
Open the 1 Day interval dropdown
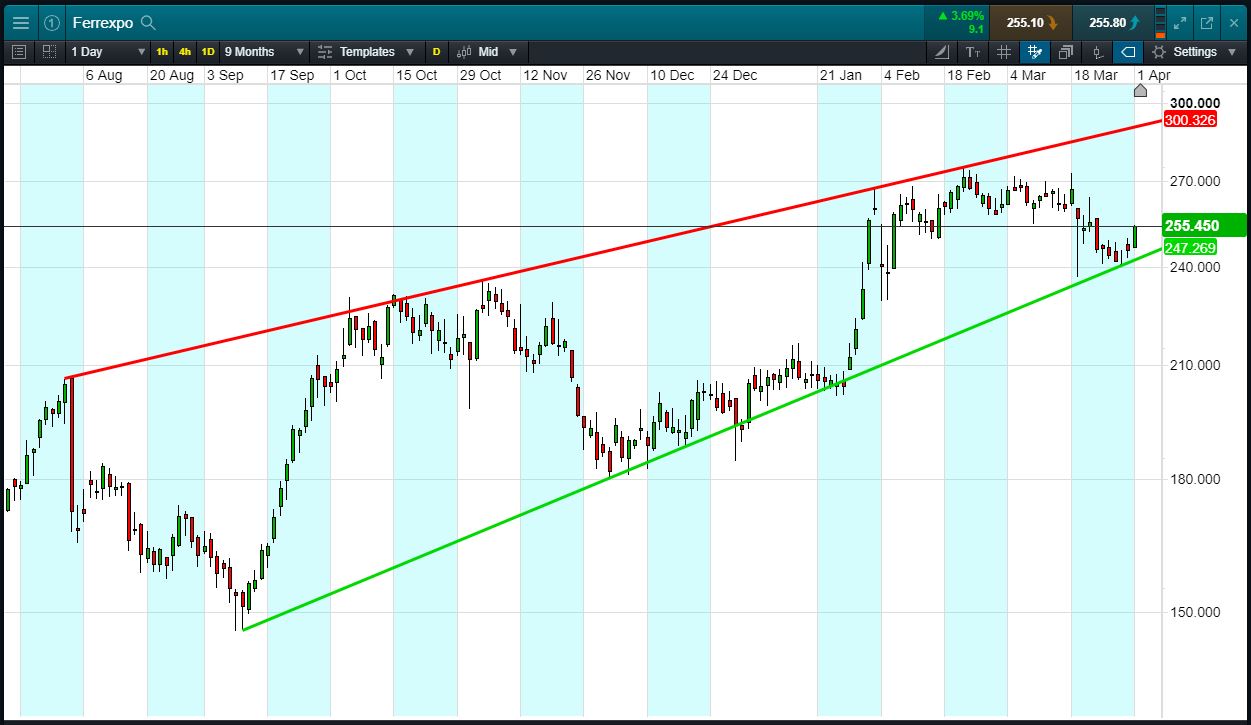click(x=108, y=52)
